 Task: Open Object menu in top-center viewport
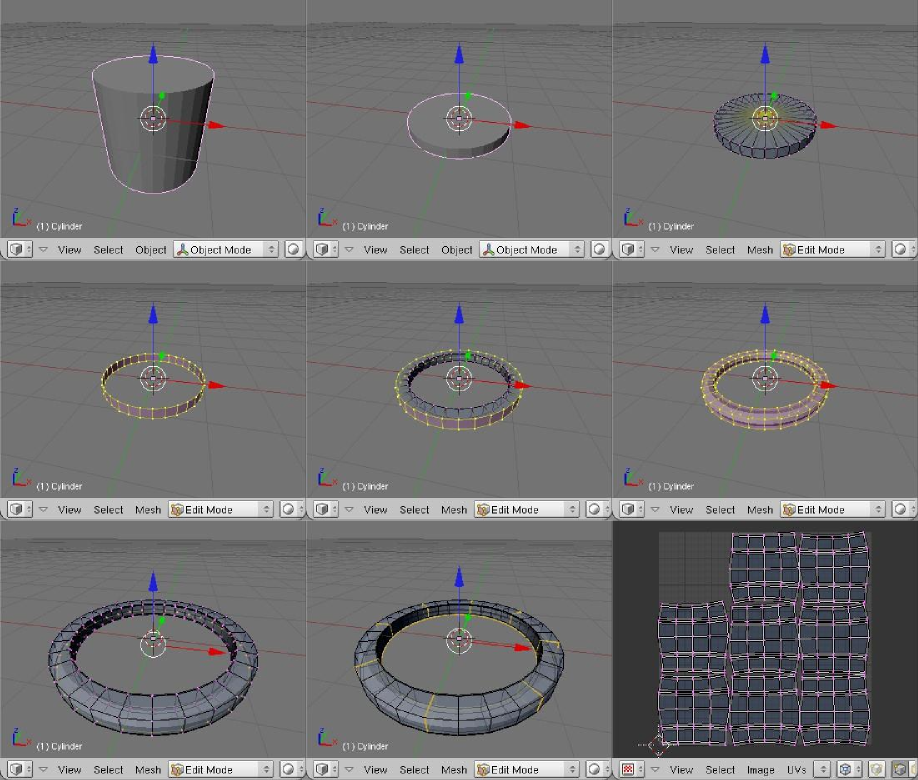tap(457, 250)
